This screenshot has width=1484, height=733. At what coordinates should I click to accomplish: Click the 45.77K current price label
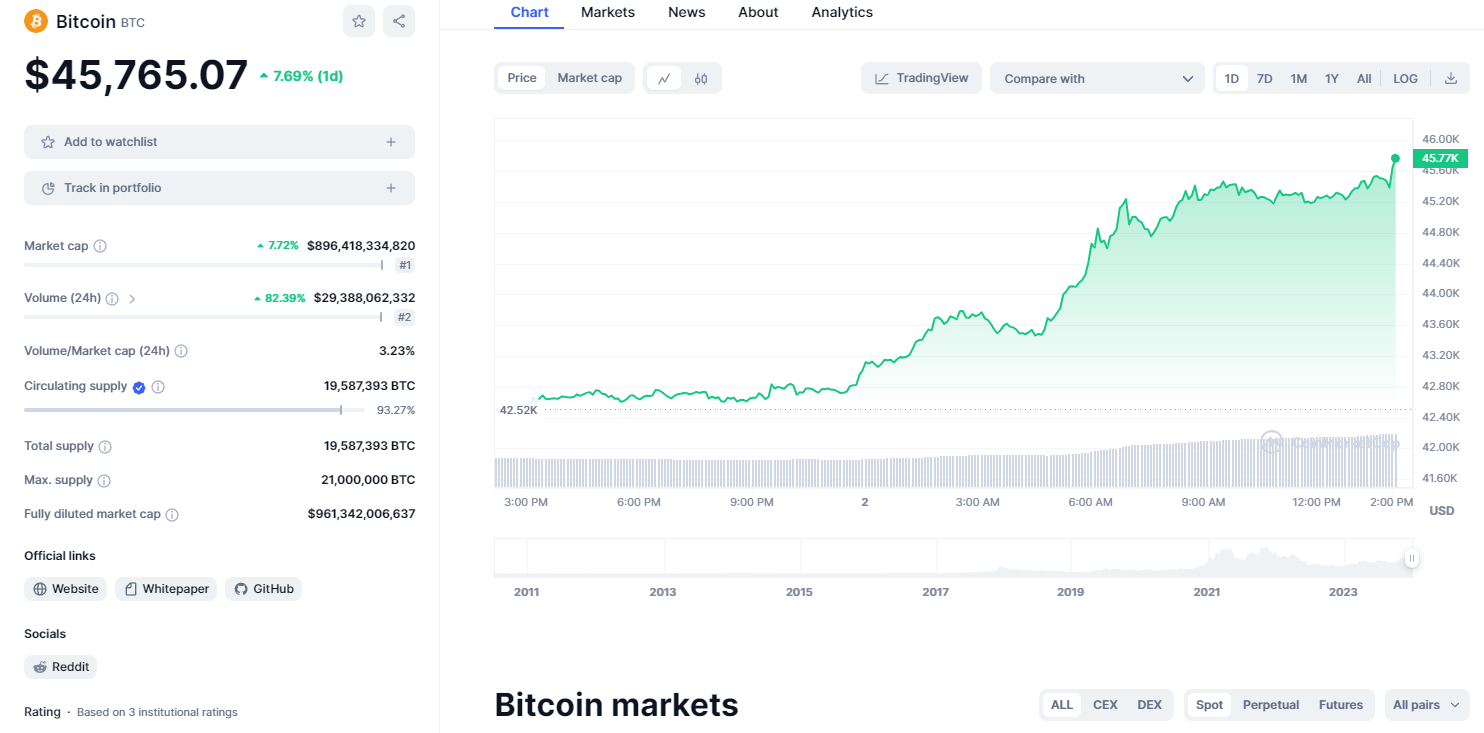point(1440,158)
